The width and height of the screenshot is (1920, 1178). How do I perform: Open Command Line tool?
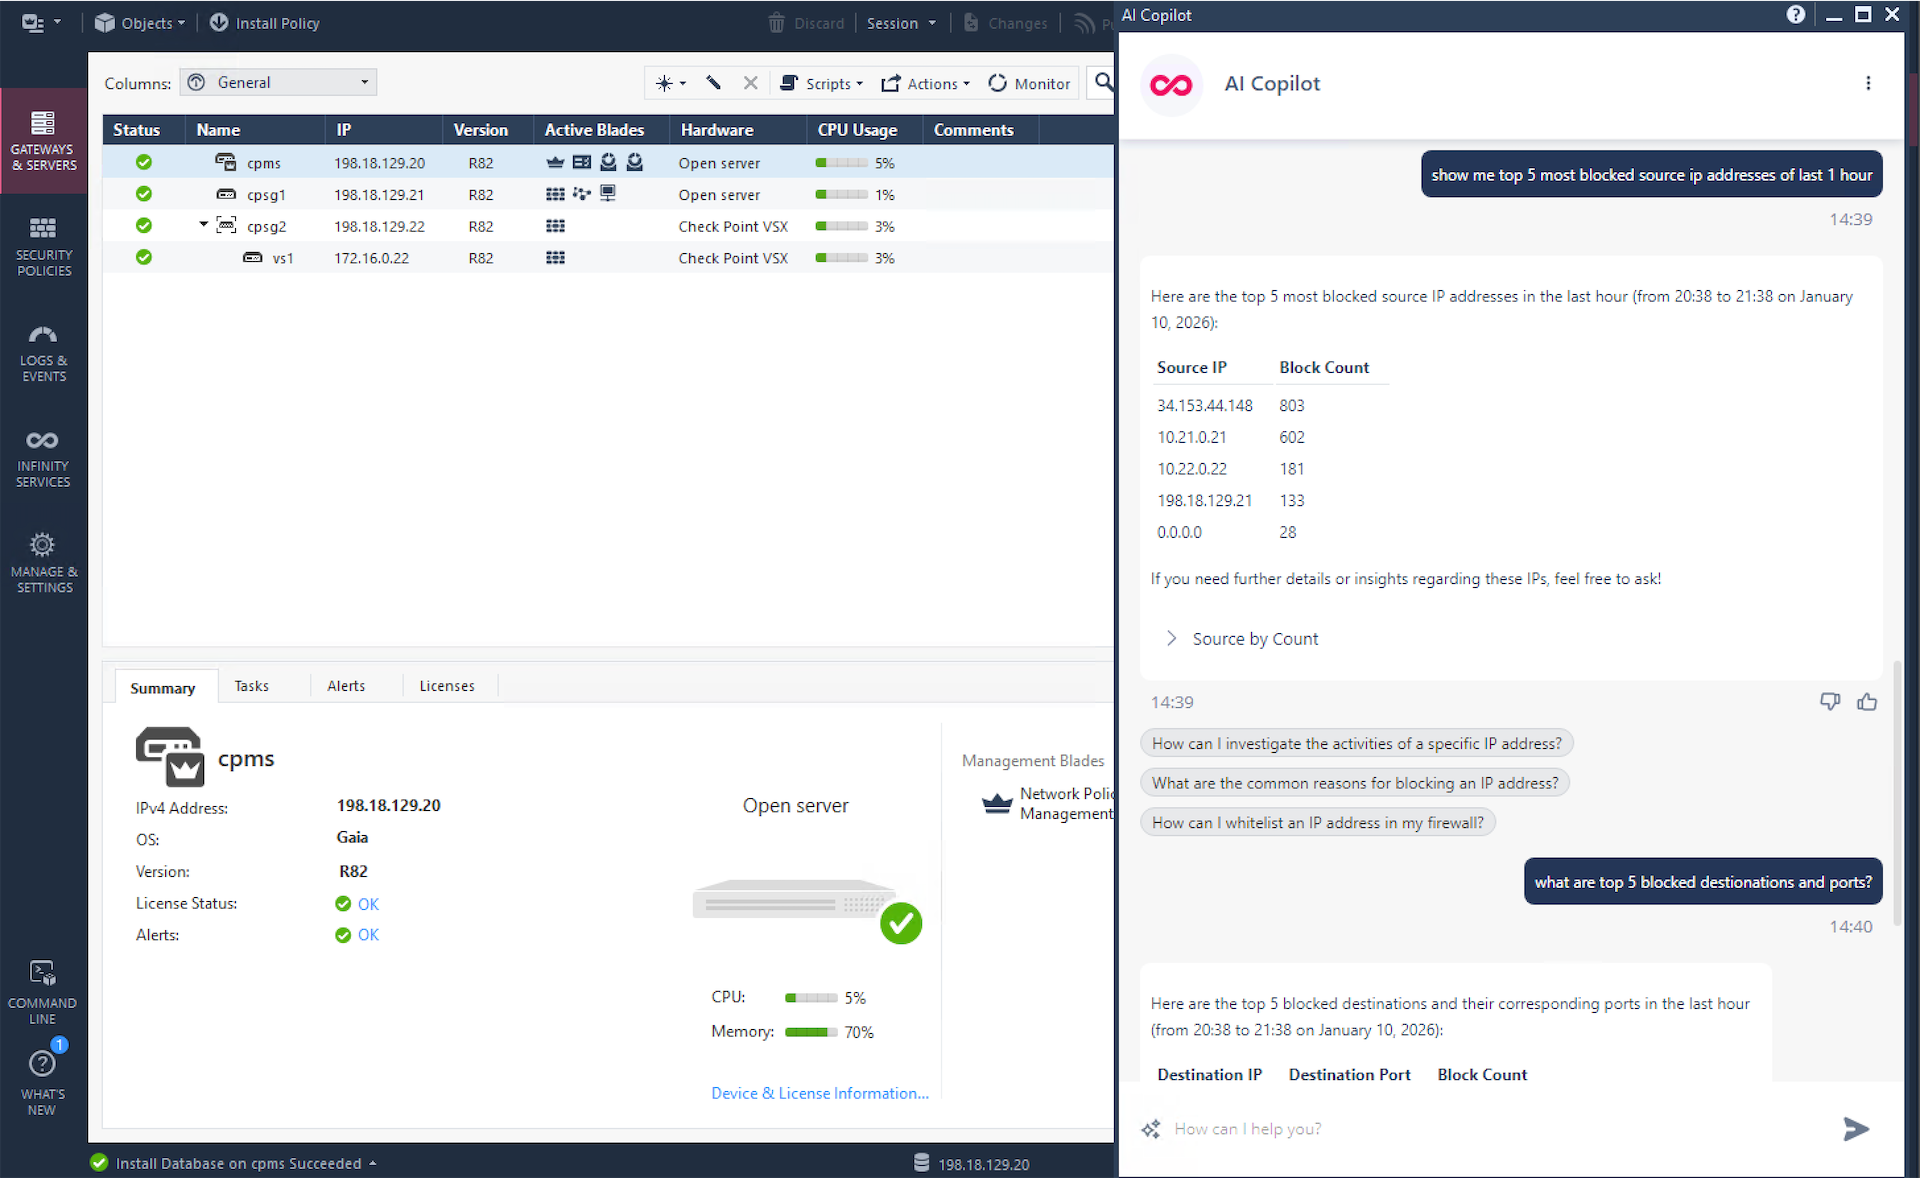coord(42,991)
